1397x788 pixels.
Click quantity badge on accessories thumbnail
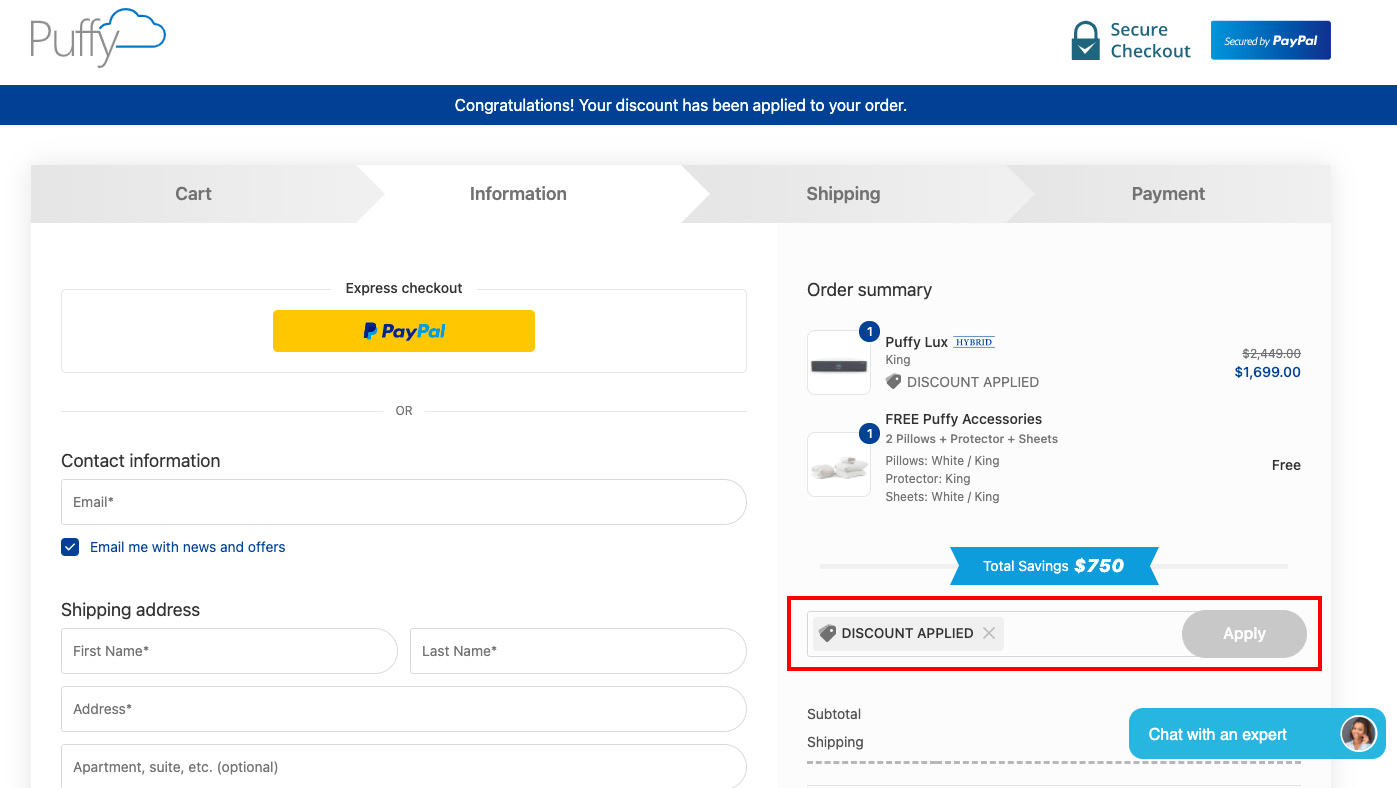tap(869, 434)
